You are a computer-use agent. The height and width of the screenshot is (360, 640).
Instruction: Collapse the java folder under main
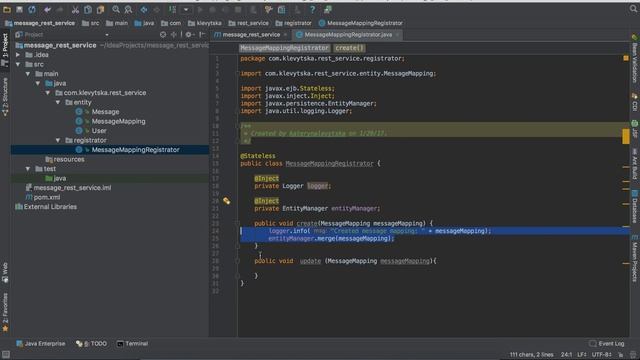coord(38,83)
